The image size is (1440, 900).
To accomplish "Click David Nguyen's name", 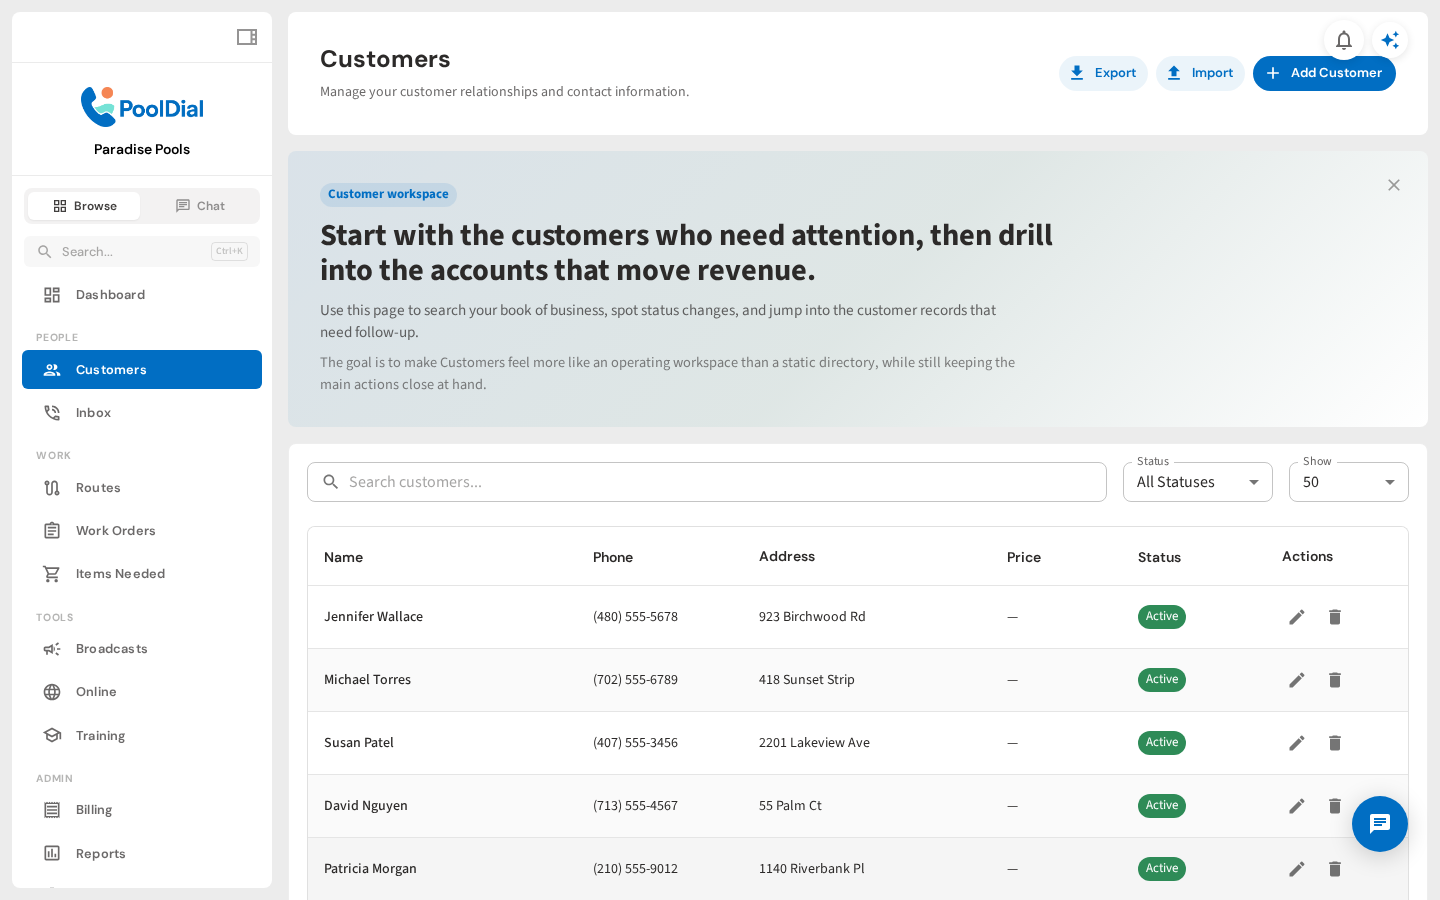I will tap(366, 806).
